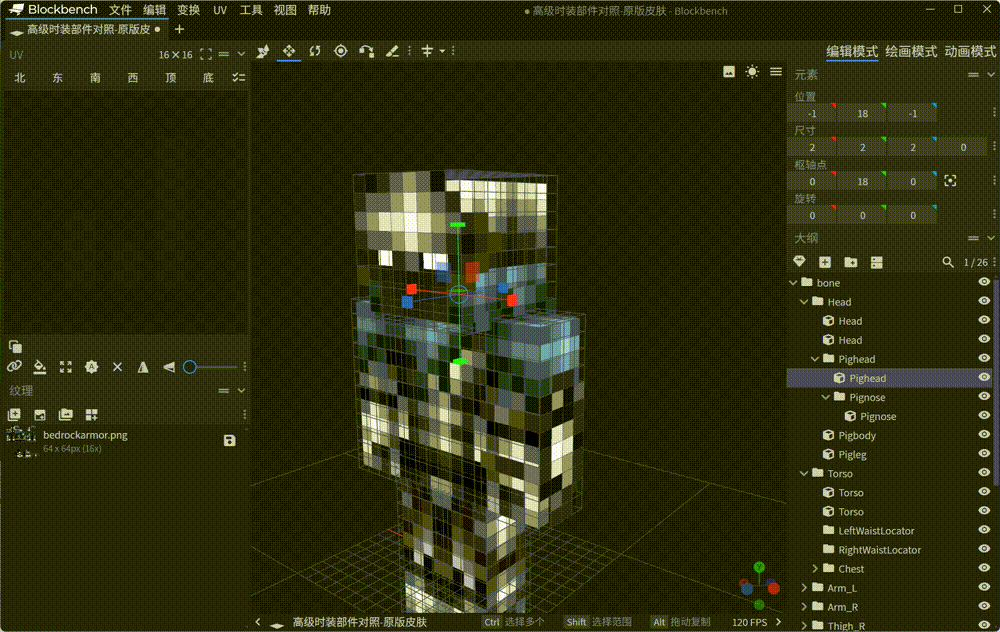Click the position X input field

click(x=812, y=114)
